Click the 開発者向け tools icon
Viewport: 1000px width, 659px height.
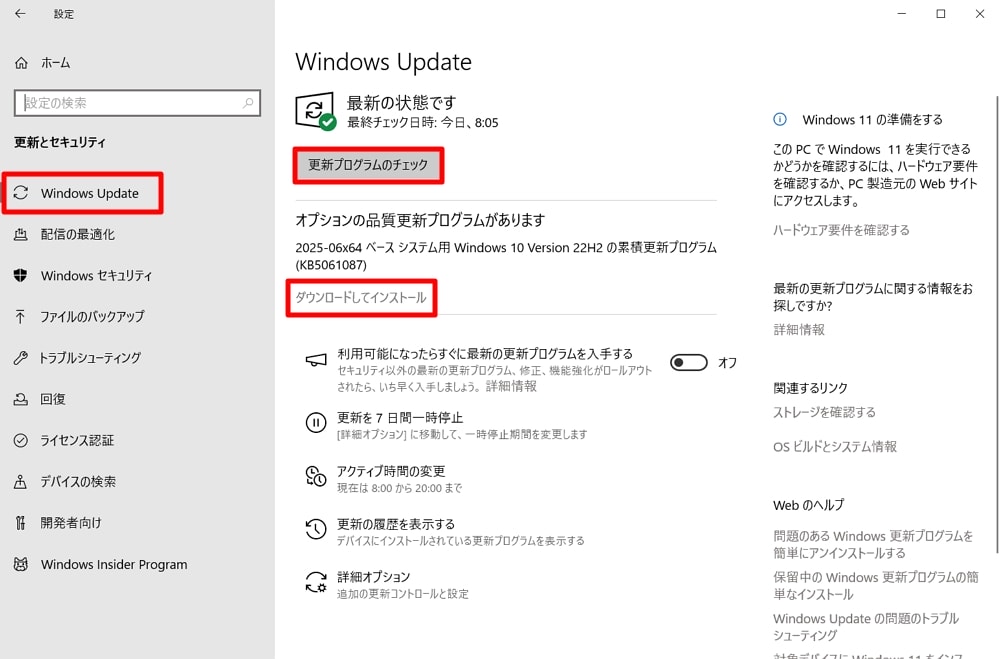click(x=20, y=523)
